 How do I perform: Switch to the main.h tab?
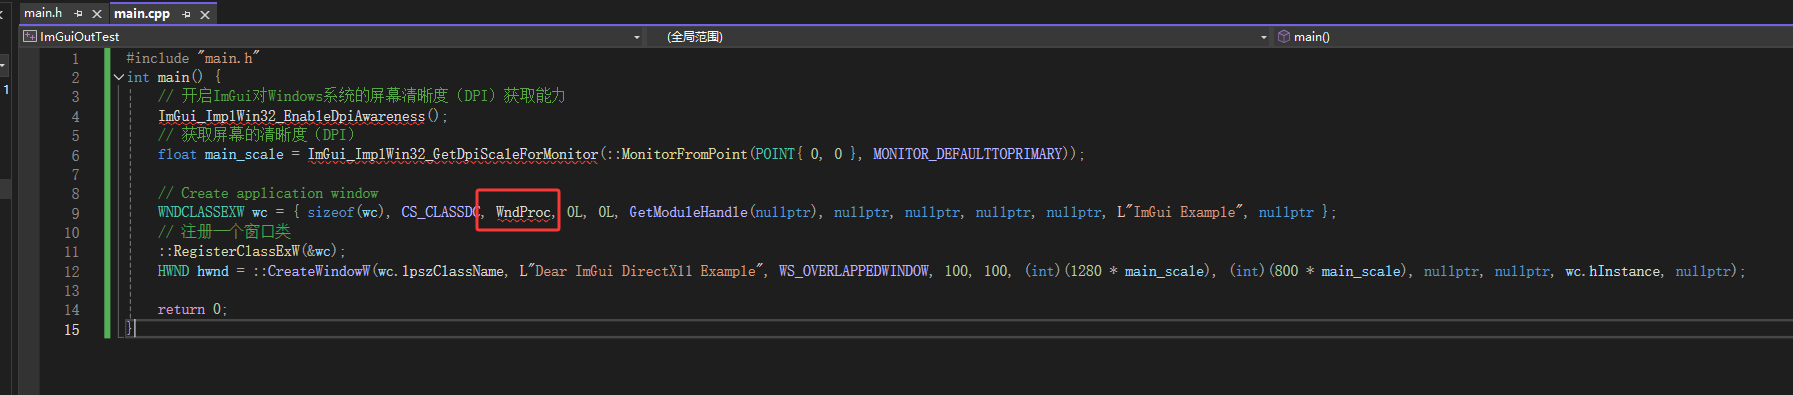(43, 13)
